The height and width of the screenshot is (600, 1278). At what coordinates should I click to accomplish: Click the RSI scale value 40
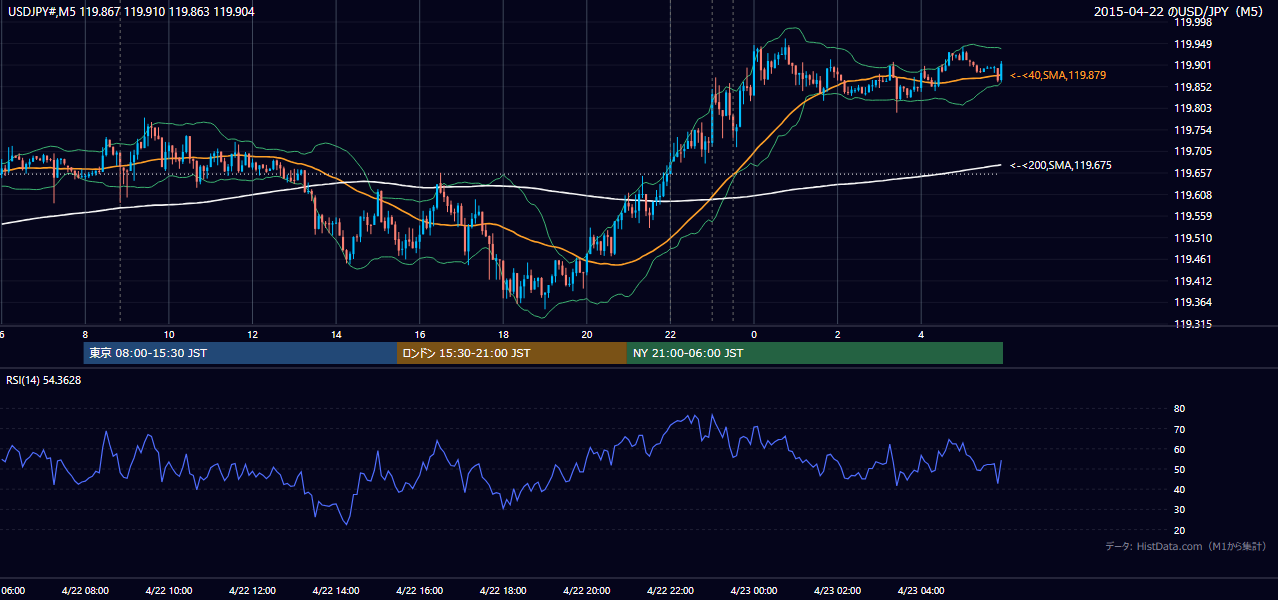pos(1179,489)
